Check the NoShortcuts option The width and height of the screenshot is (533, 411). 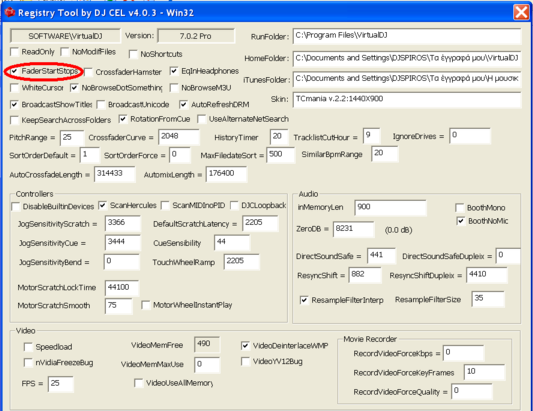(133, 54)
